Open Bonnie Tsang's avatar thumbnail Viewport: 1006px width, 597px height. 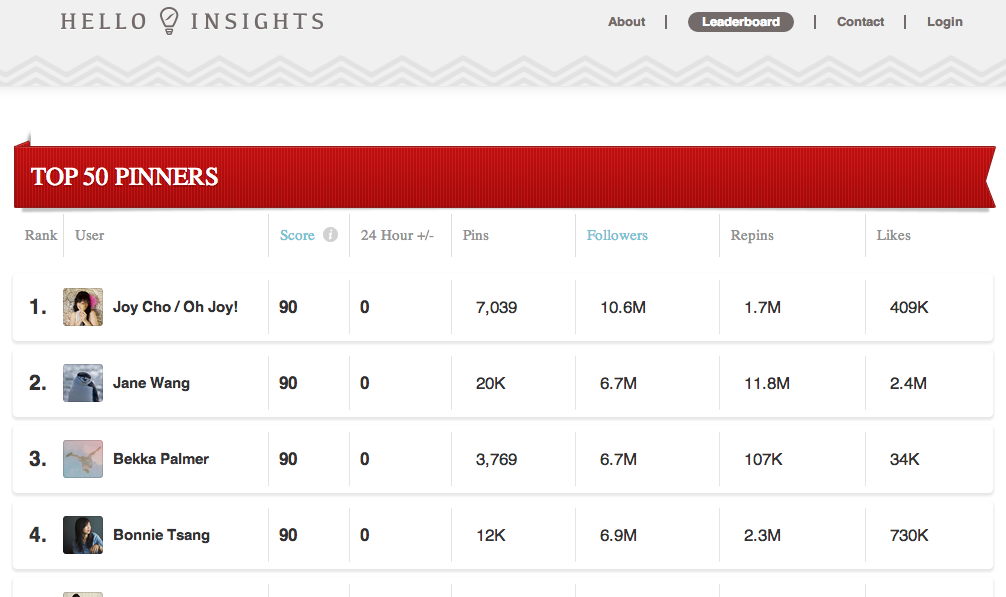point(83,535)
